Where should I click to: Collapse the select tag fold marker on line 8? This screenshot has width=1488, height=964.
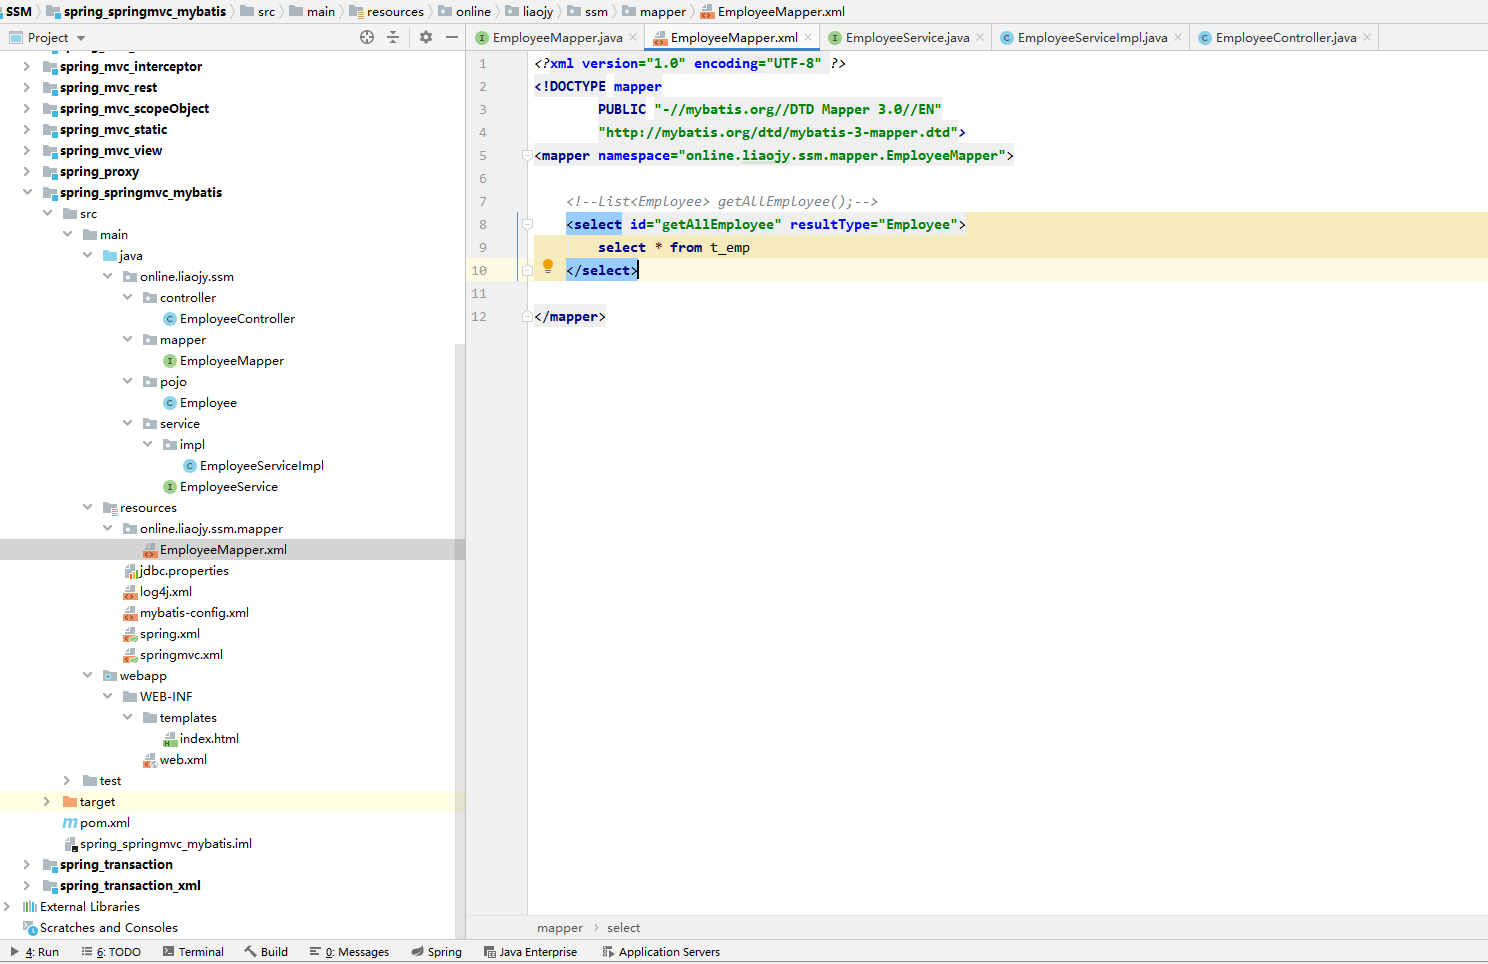[527, 224]
